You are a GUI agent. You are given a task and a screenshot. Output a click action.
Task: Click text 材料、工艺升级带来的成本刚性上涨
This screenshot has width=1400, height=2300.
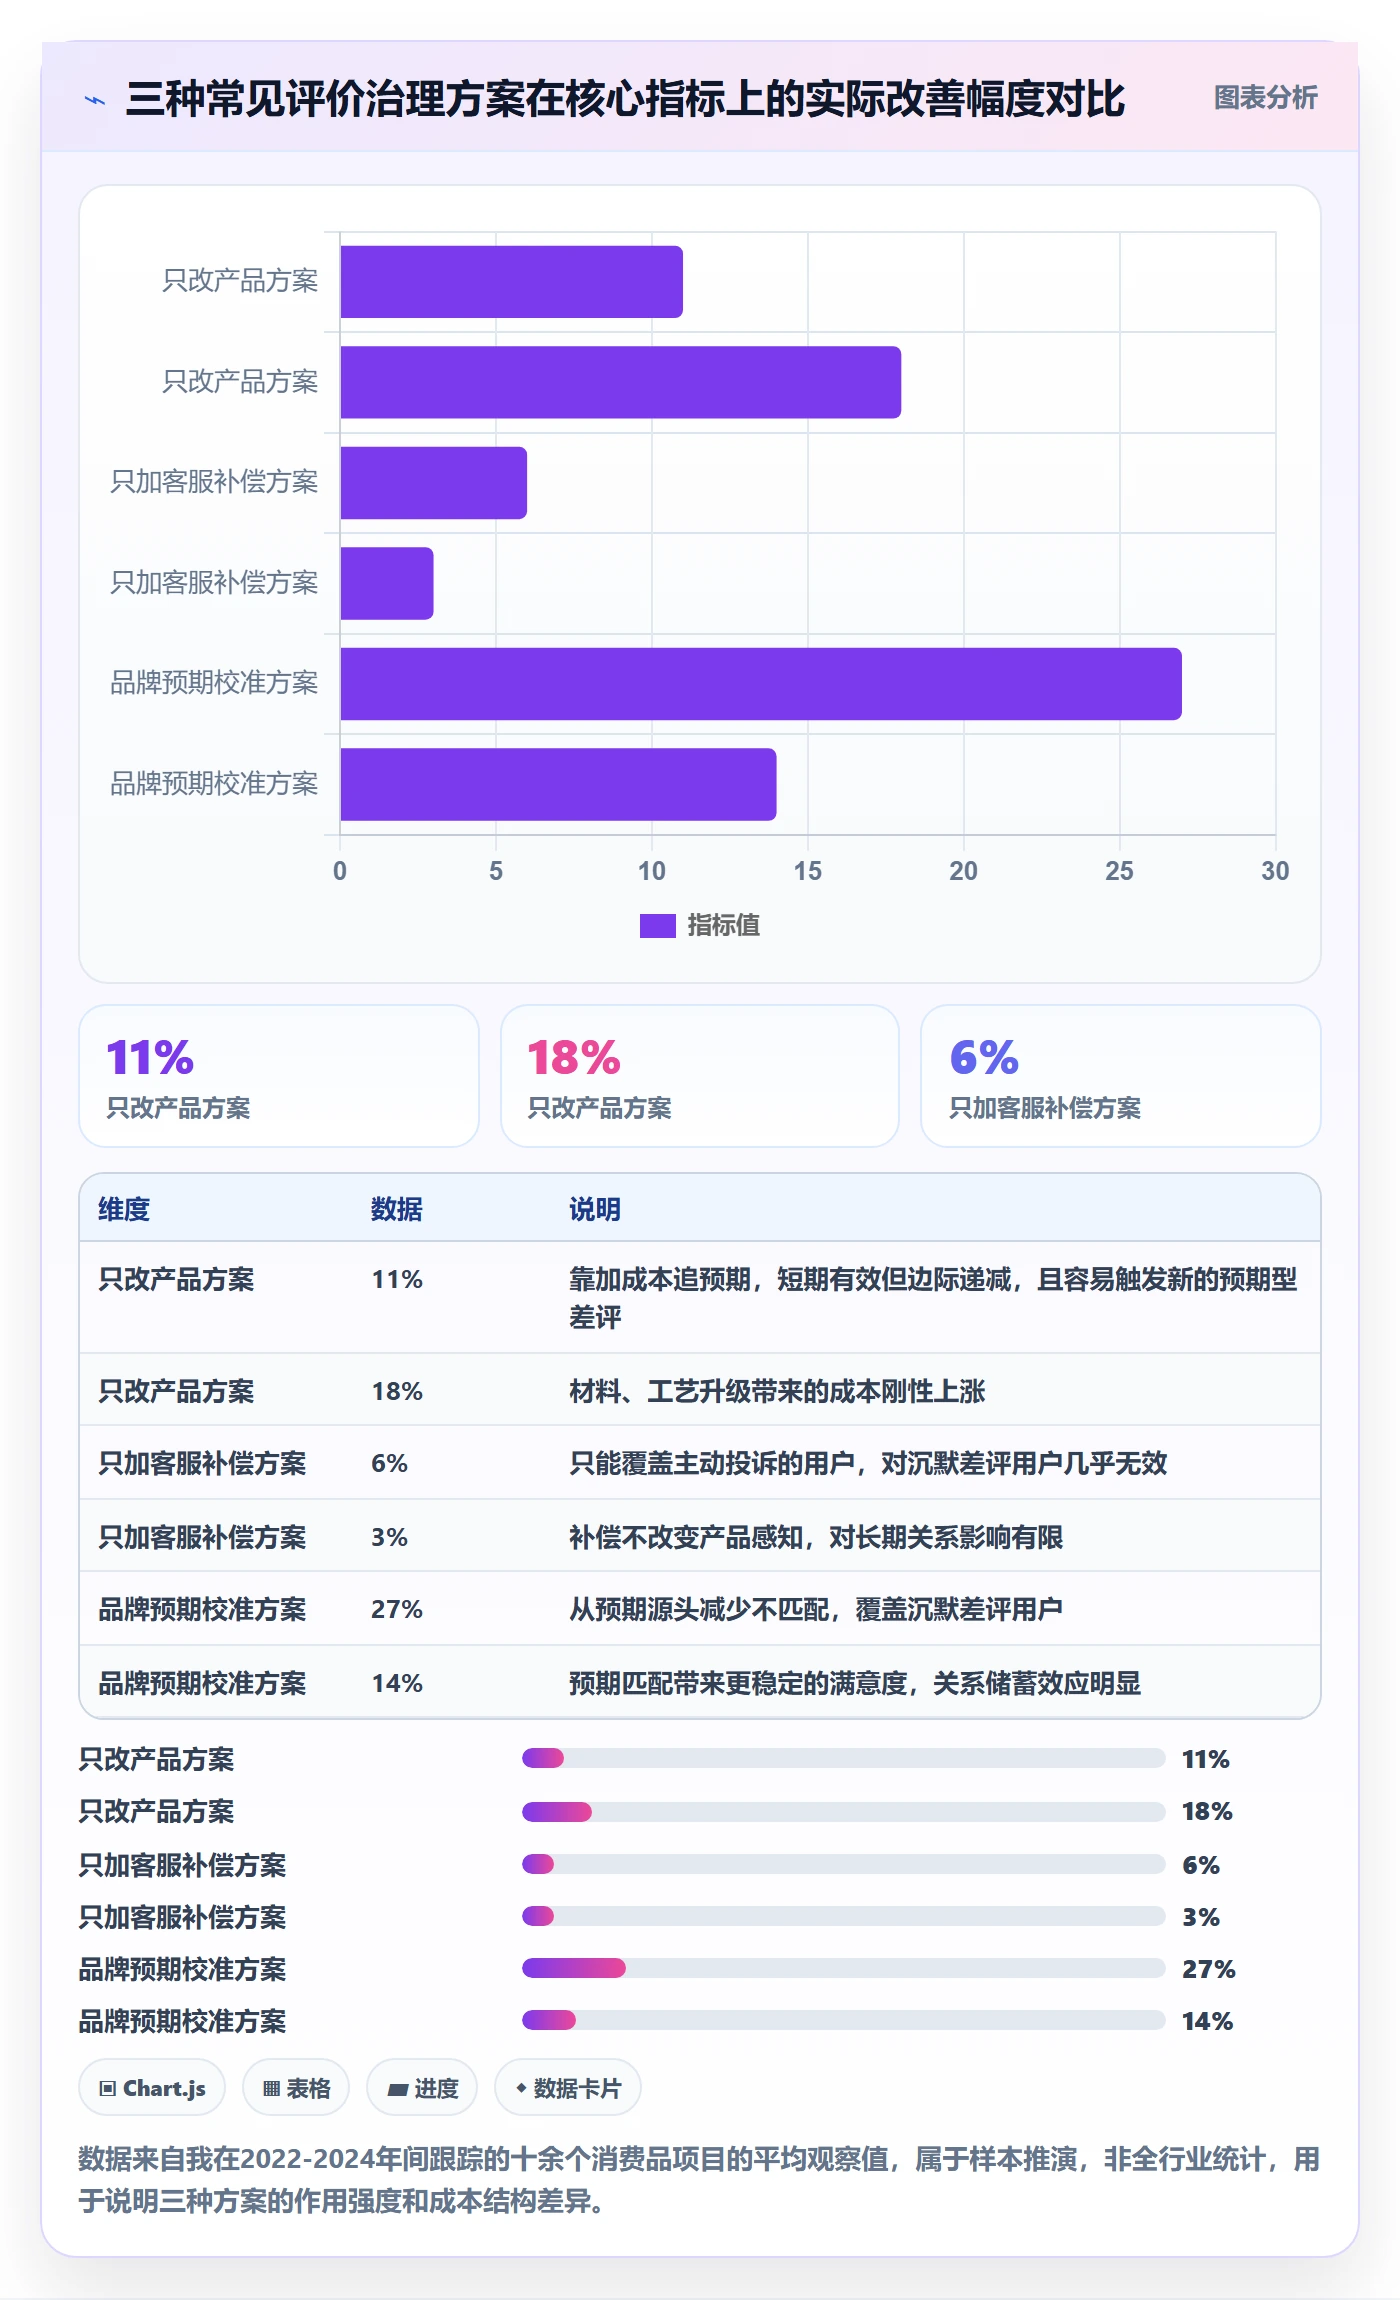pyautogui.click(x=777, y=1391)
